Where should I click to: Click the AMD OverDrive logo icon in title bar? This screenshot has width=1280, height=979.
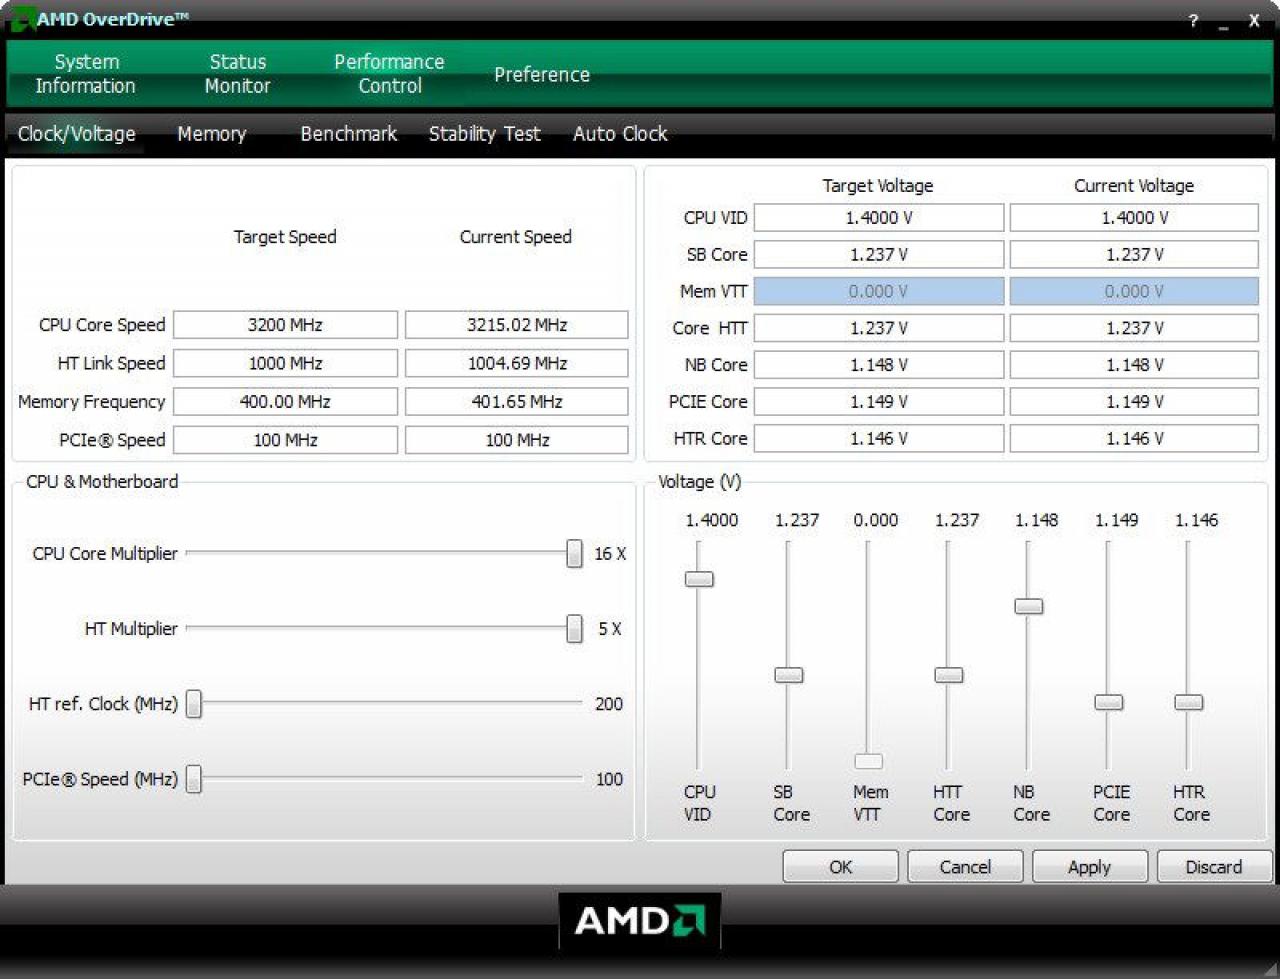22,18
